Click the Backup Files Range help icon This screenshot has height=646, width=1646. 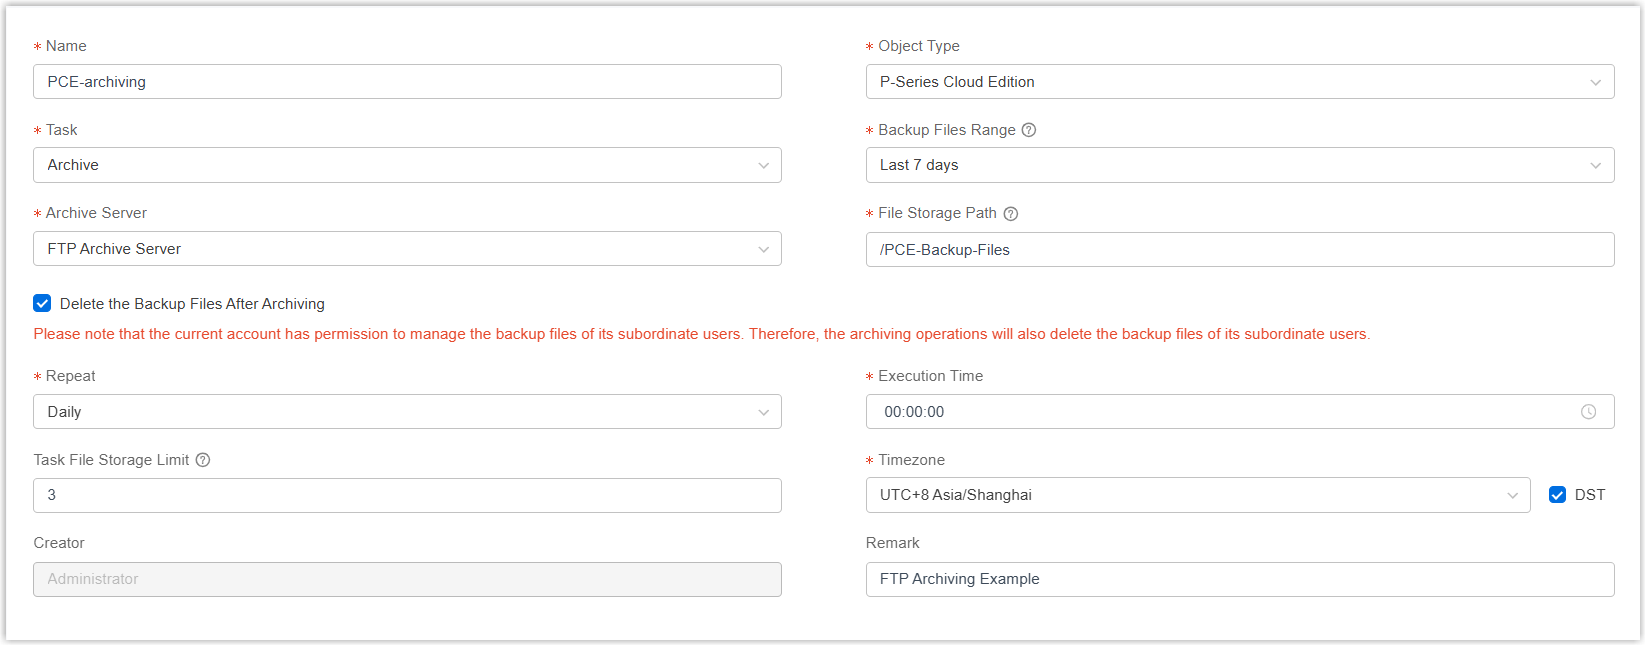click(1029, 130)
